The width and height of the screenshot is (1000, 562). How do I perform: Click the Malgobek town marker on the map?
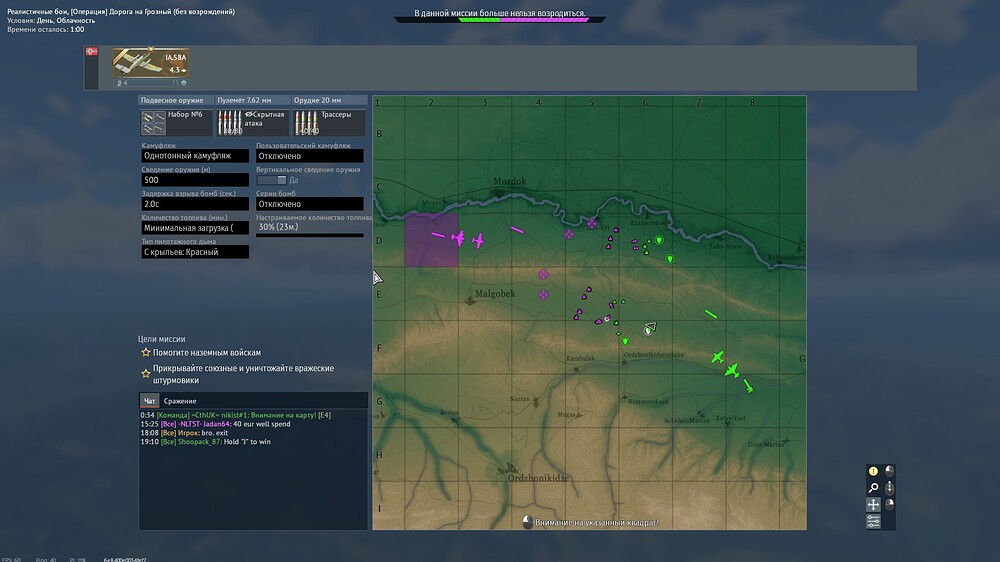click(470, 300)
